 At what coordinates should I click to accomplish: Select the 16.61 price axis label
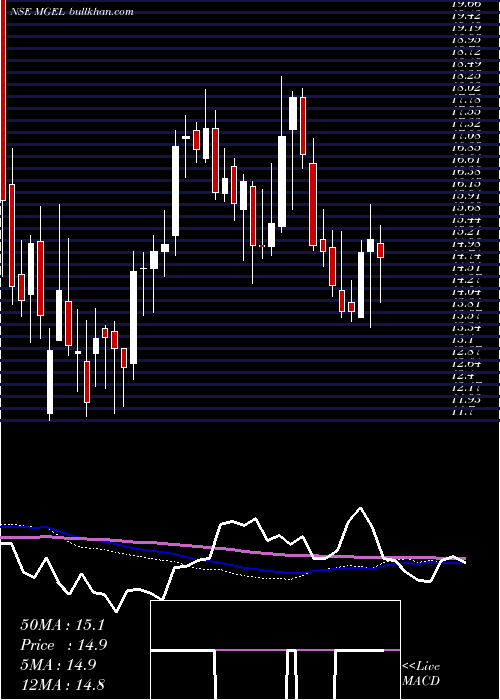pyautogui.click(x=466, y=160)
